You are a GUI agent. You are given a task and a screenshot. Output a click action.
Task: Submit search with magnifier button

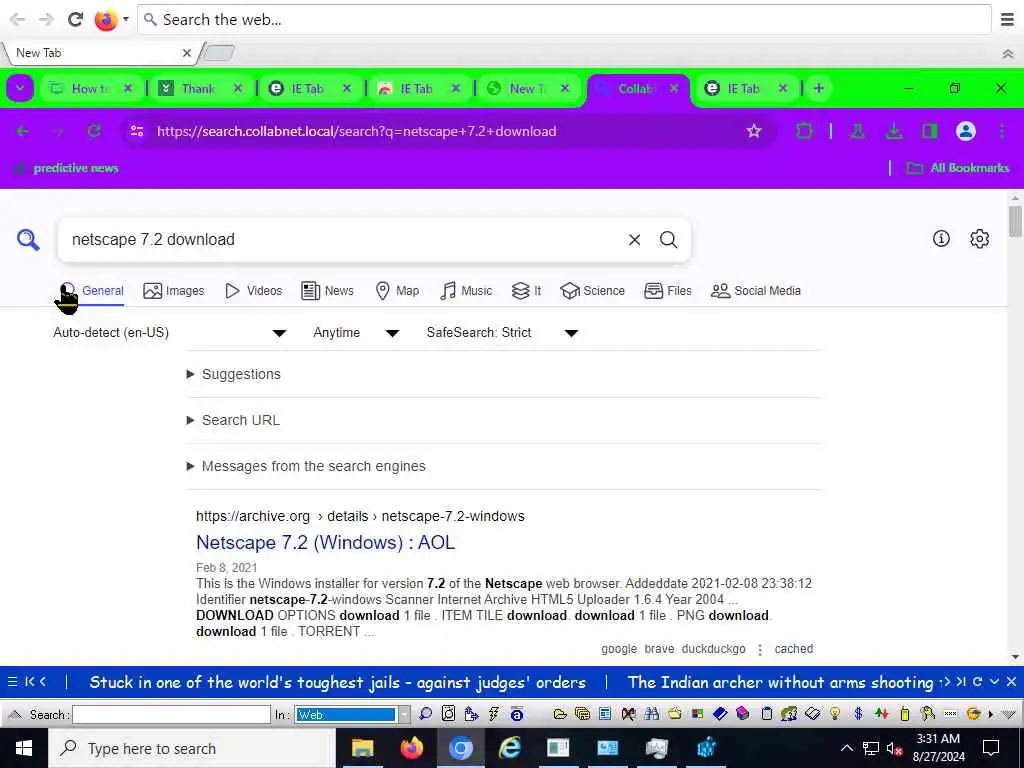pyautogui.click(x=668, y=240)
